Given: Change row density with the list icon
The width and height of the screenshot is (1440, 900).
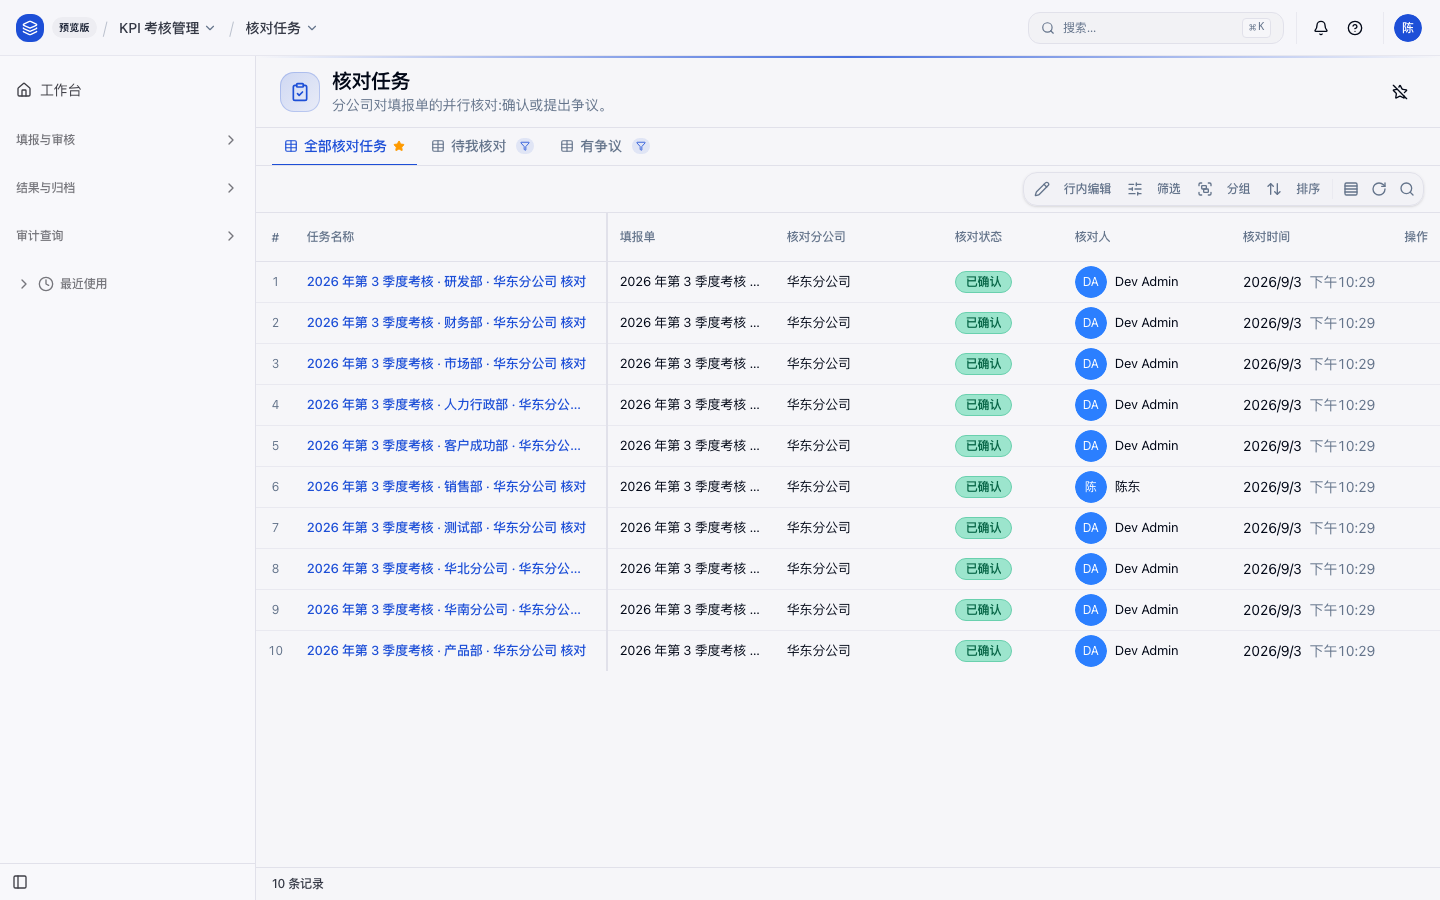Looking at the screenshot, I should (x=1351, y=189).
